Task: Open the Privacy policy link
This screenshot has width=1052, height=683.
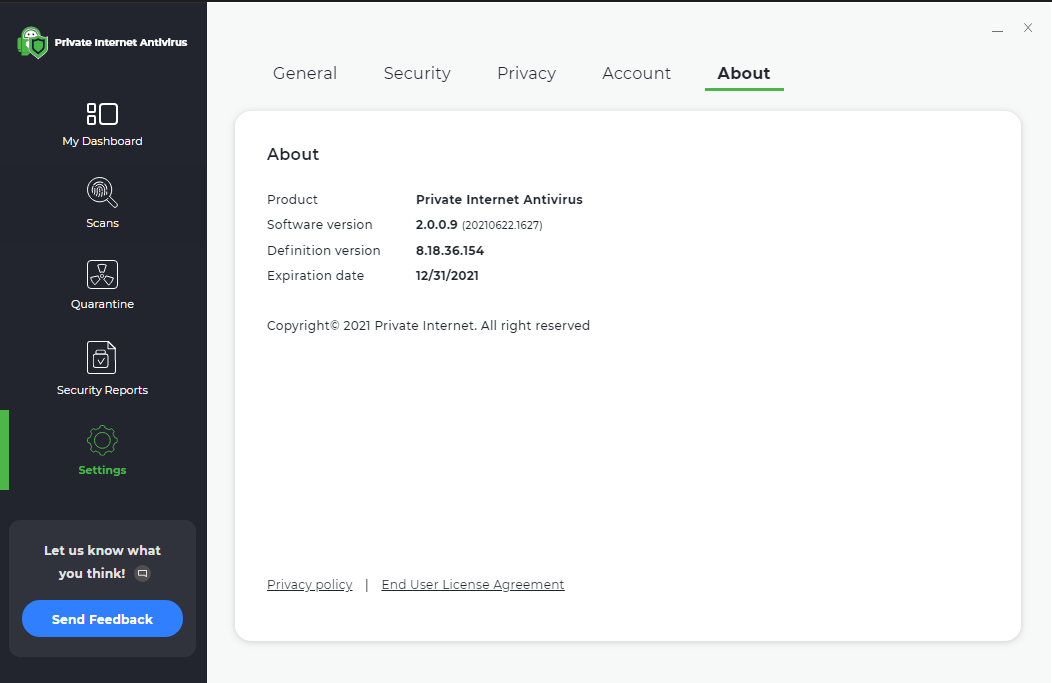Action: click(x=310, y=585)
